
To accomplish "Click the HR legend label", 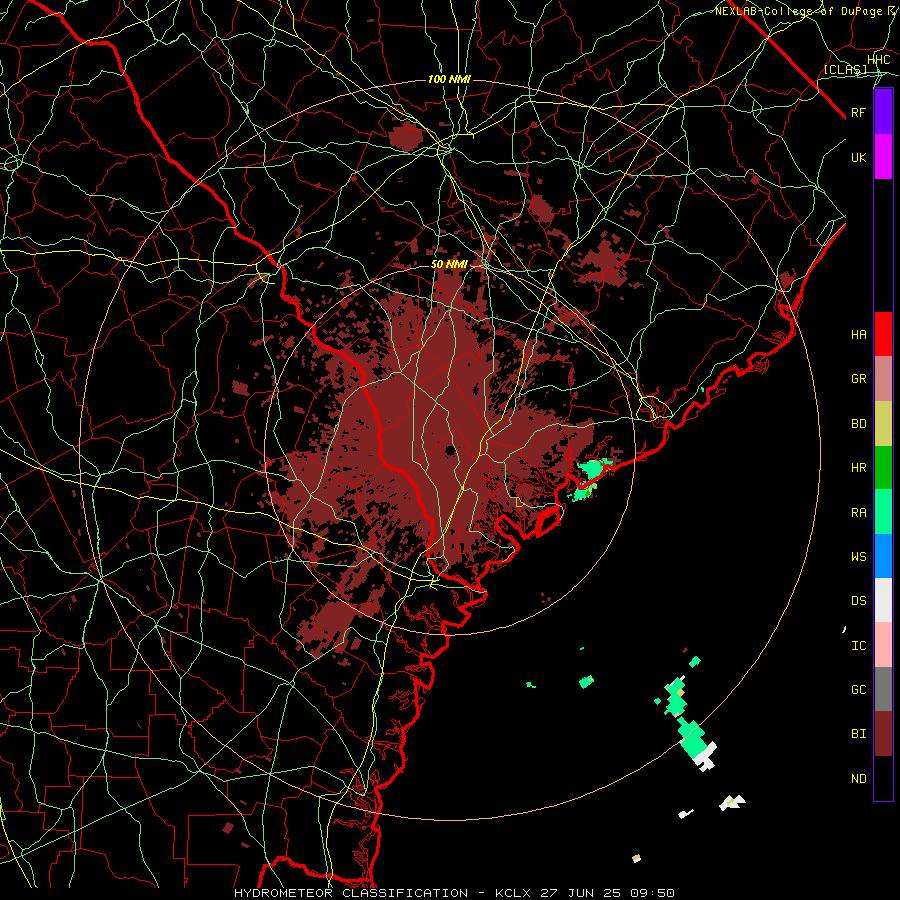I will 859,468.
